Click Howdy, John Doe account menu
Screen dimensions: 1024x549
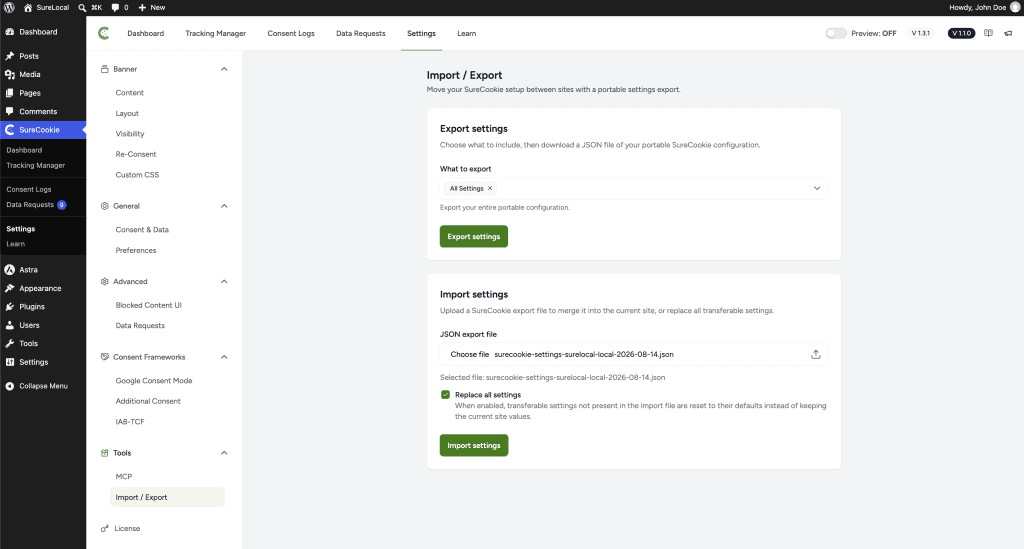pos(984,8)
